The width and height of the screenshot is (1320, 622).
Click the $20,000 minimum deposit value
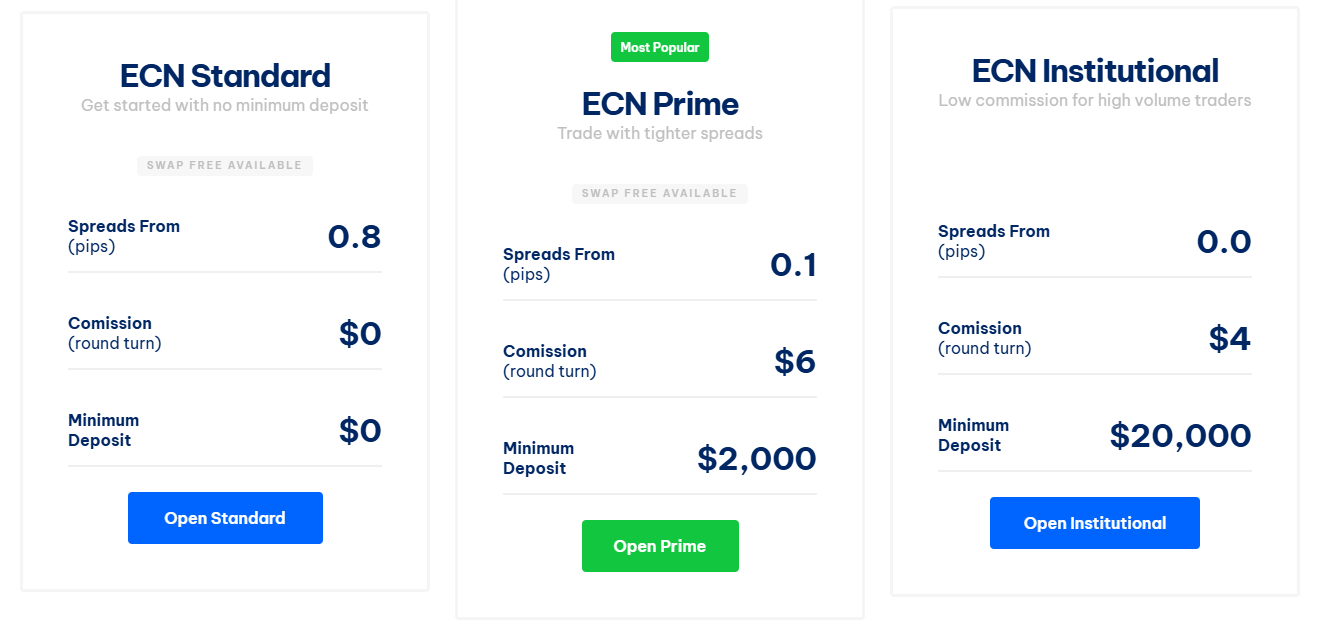click(x=1180, y=436)
